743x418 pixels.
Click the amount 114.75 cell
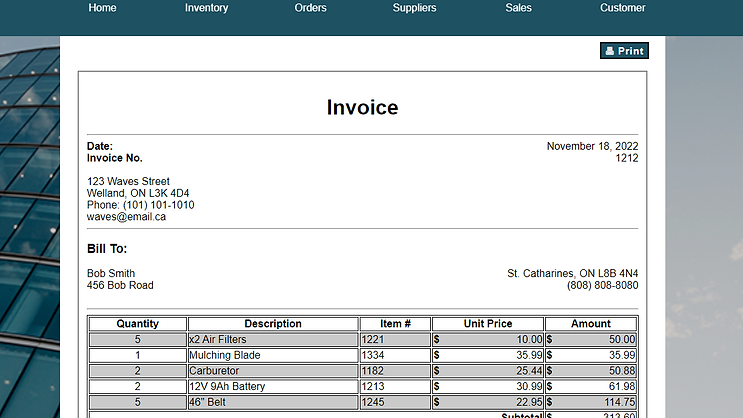(590, 402)
